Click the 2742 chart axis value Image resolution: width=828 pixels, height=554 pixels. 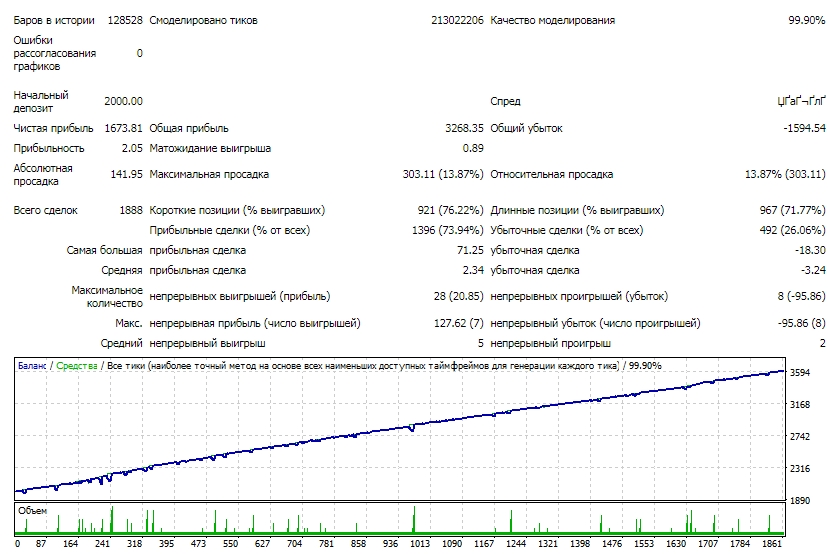[799, 436]
